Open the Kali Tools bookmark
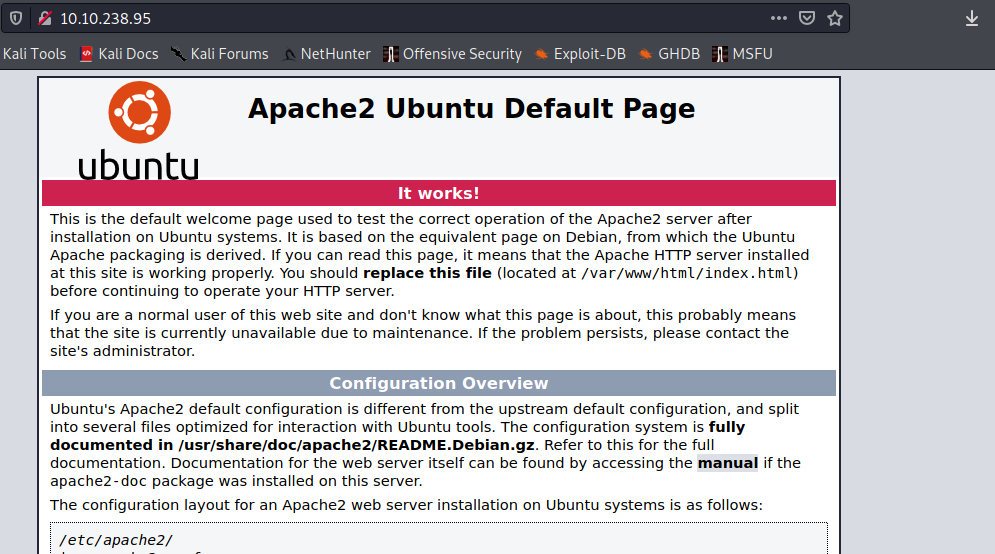Viewport: 995px width, 554px height. (34, 54)
